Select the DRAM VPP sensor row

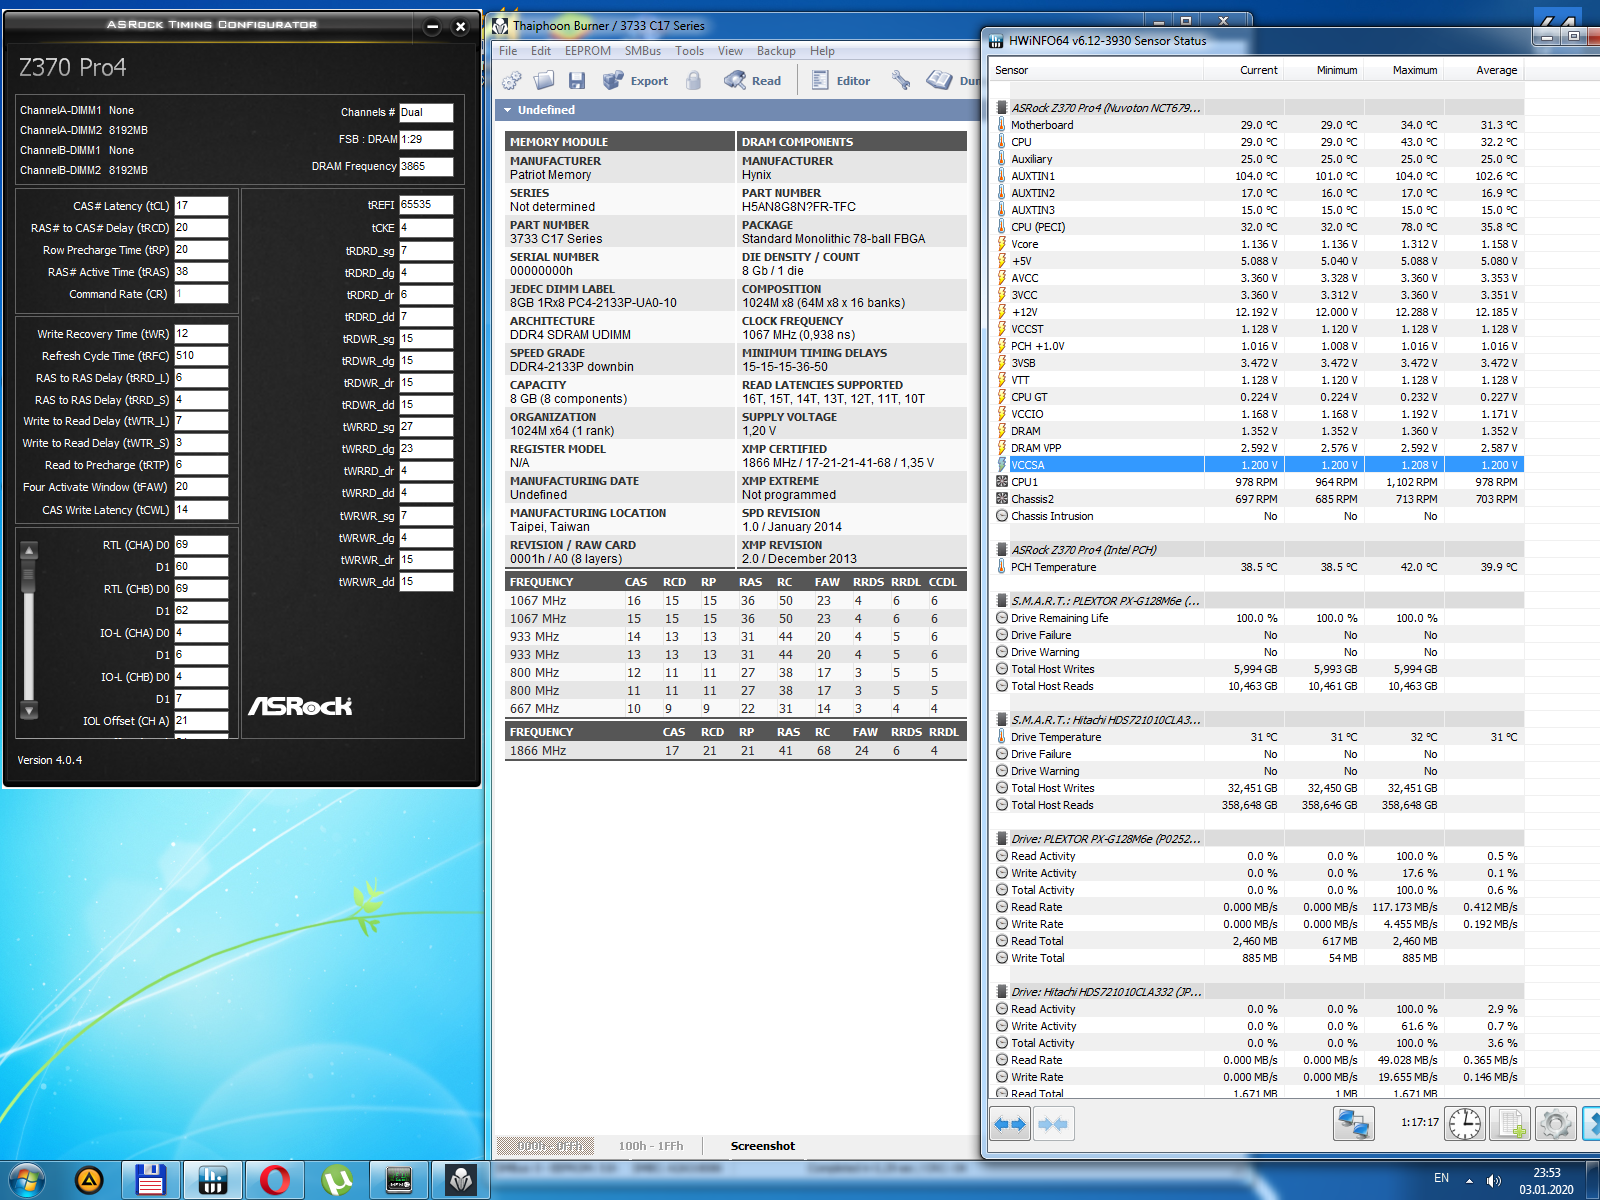pyautogui.click(x=1257, y=448)
